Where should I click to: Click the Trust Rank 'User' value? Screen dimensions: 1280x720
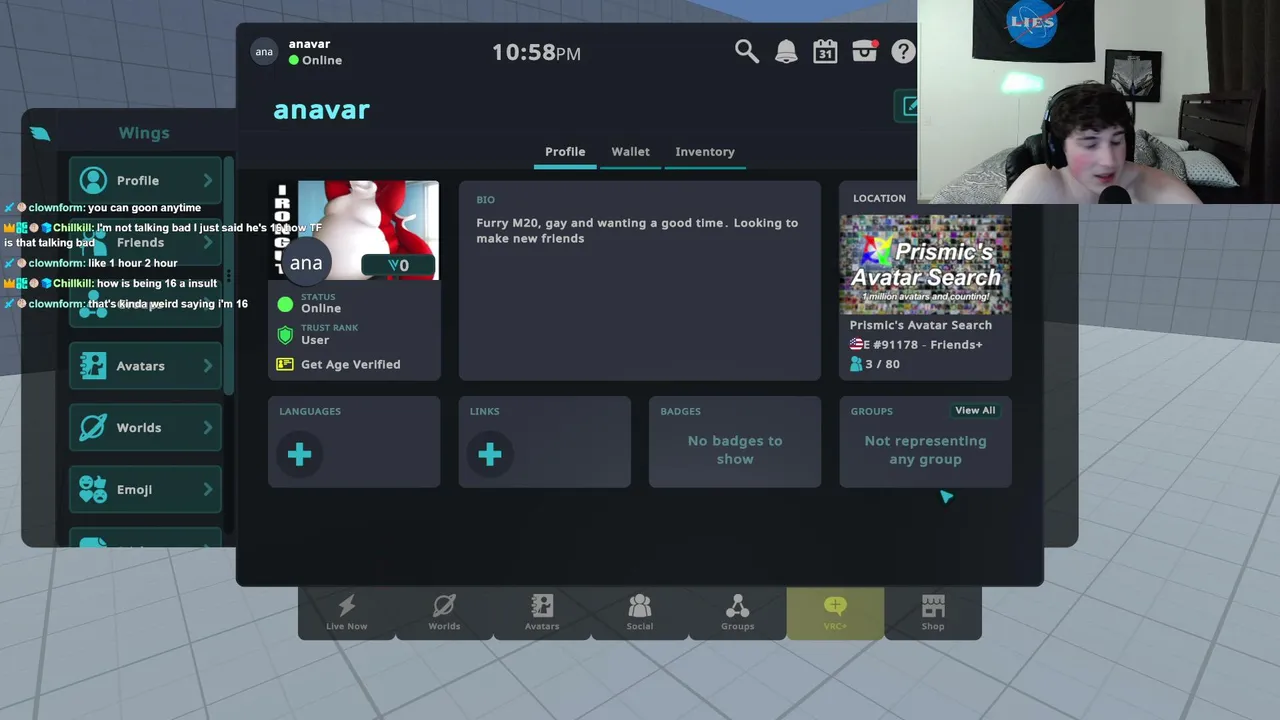315,340
